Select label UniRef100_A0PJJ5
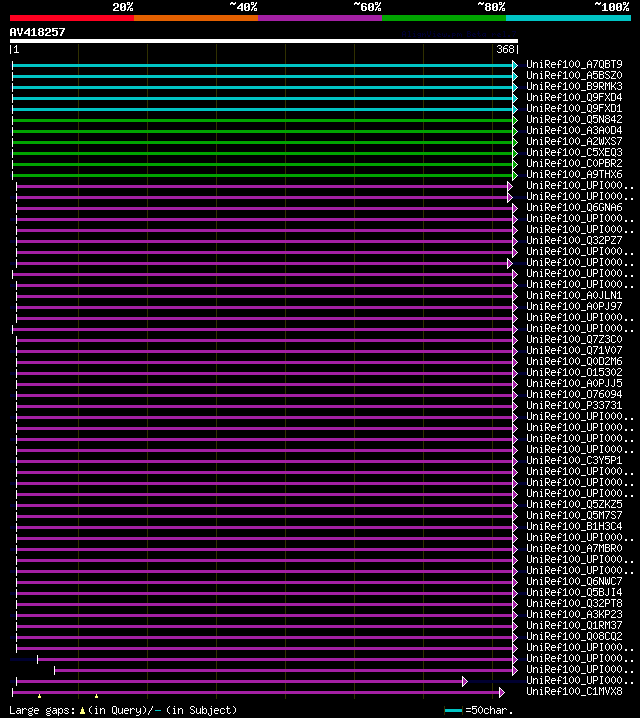640x718 pixels. pyautogui.click(x=574, y=383)
